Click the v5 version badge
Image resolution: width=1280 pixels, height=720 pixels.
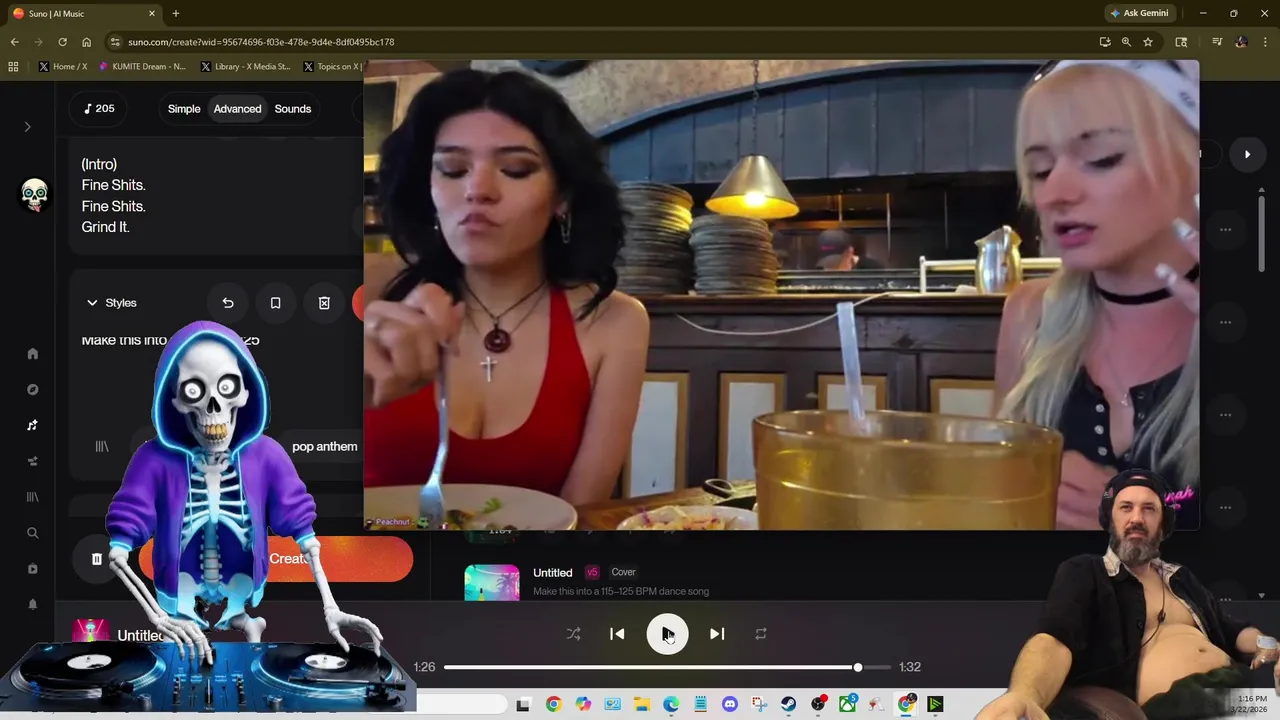[x=592, y=572]
